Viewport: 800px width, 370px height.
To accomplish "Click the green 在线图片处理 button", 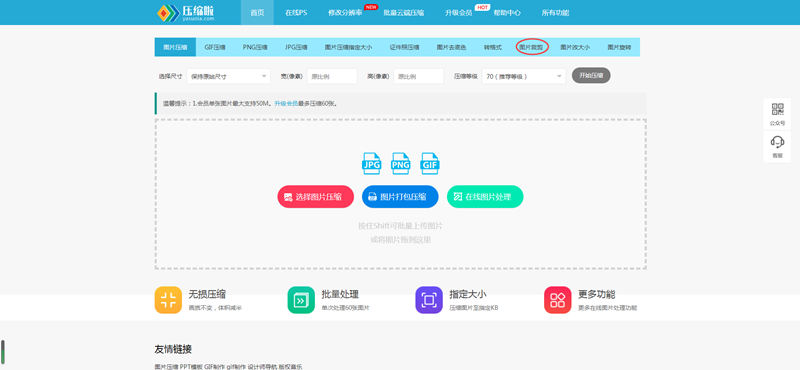I will pos(485,196).
